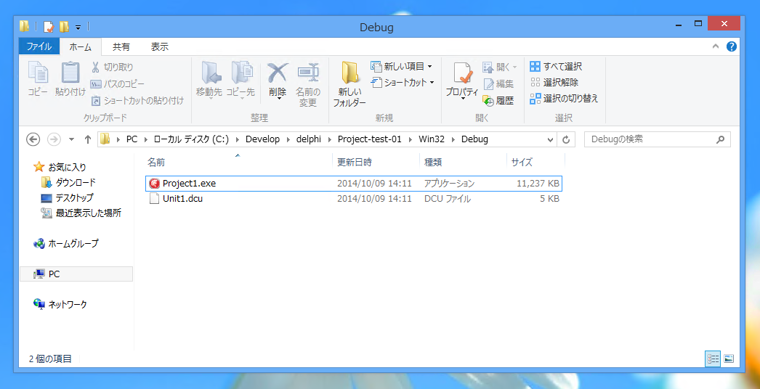Open ダウンロード in navigation pane
760x389 pixels.
(68, 183)
